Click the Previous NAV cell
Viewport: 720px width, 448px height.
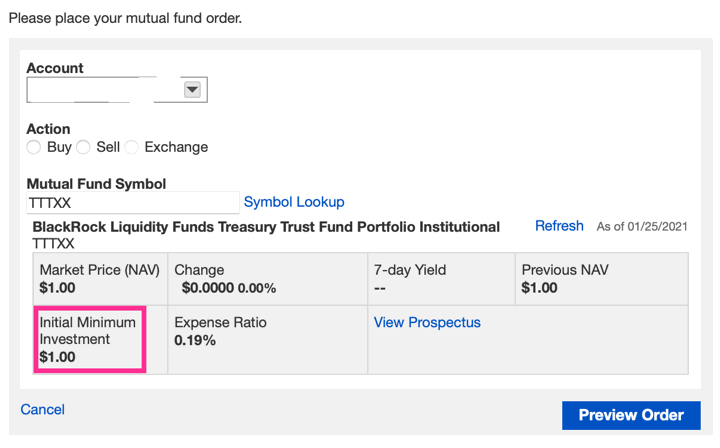pos(601,279)
